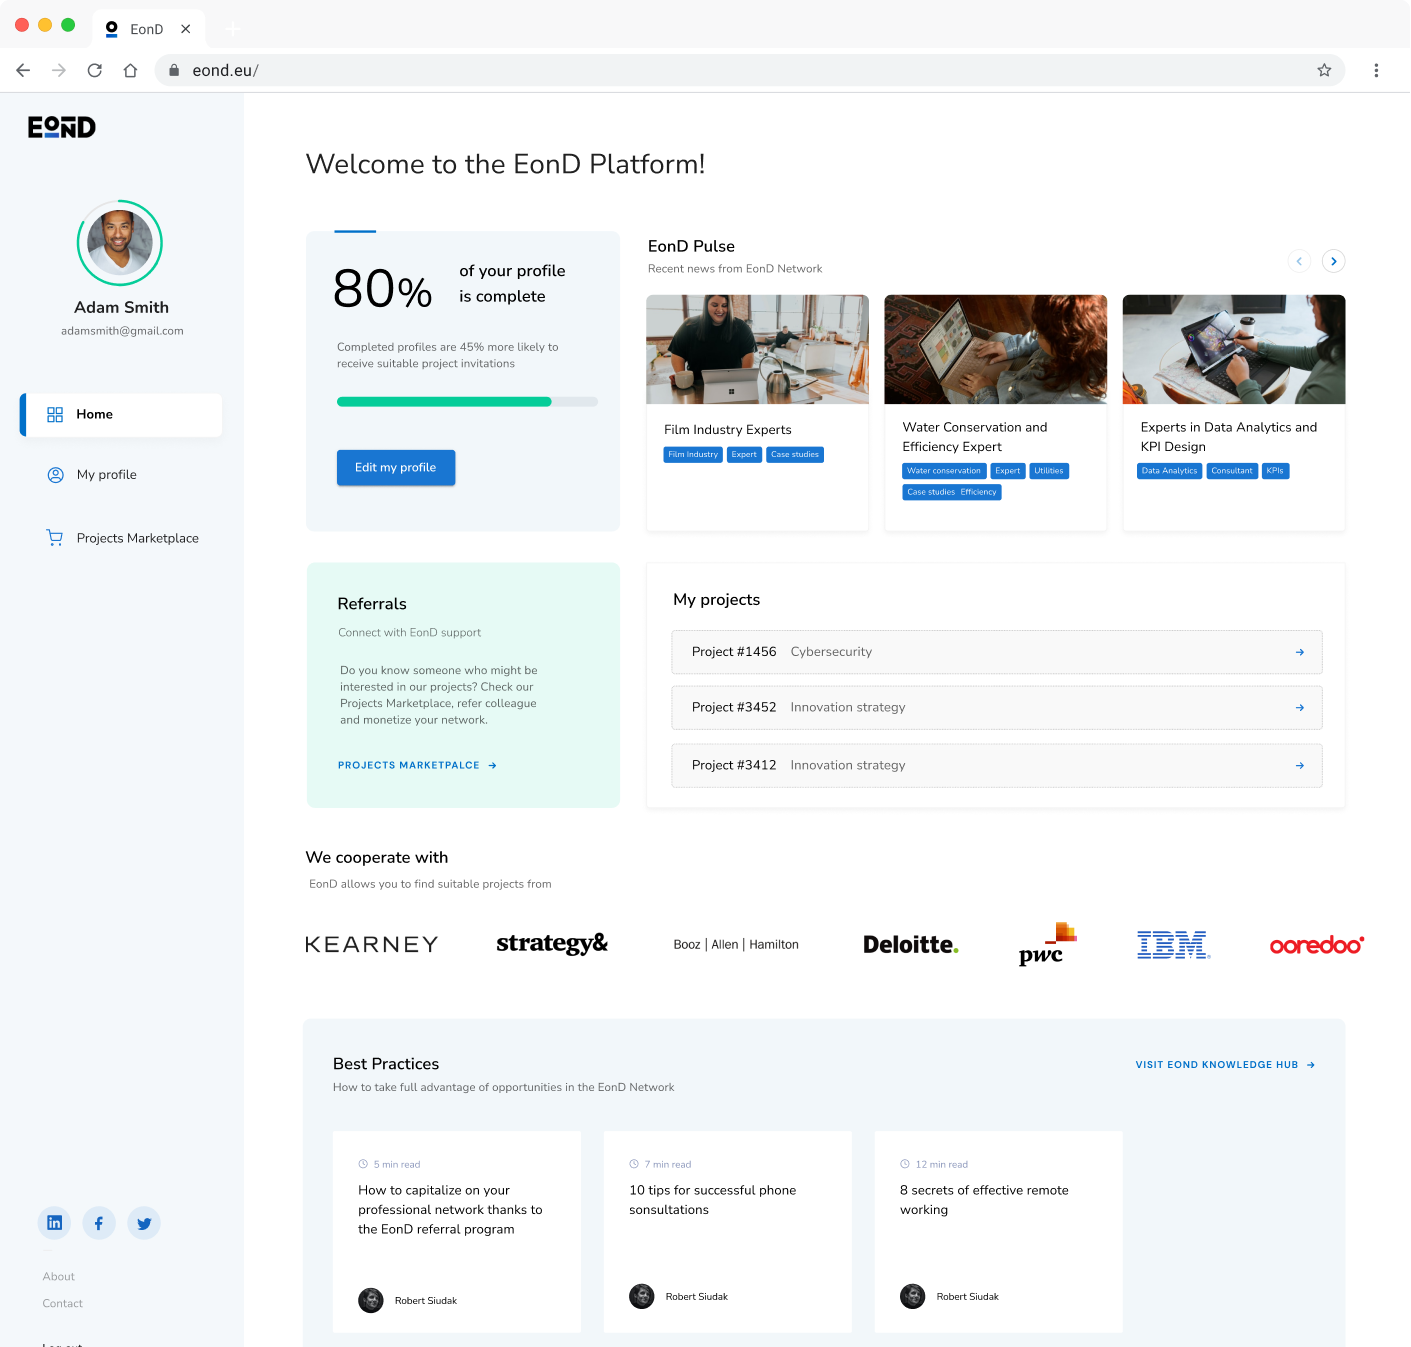
Task: Open the VISIT EOND KNOWLEDGE HUB link
Action: (1217, 1064)
